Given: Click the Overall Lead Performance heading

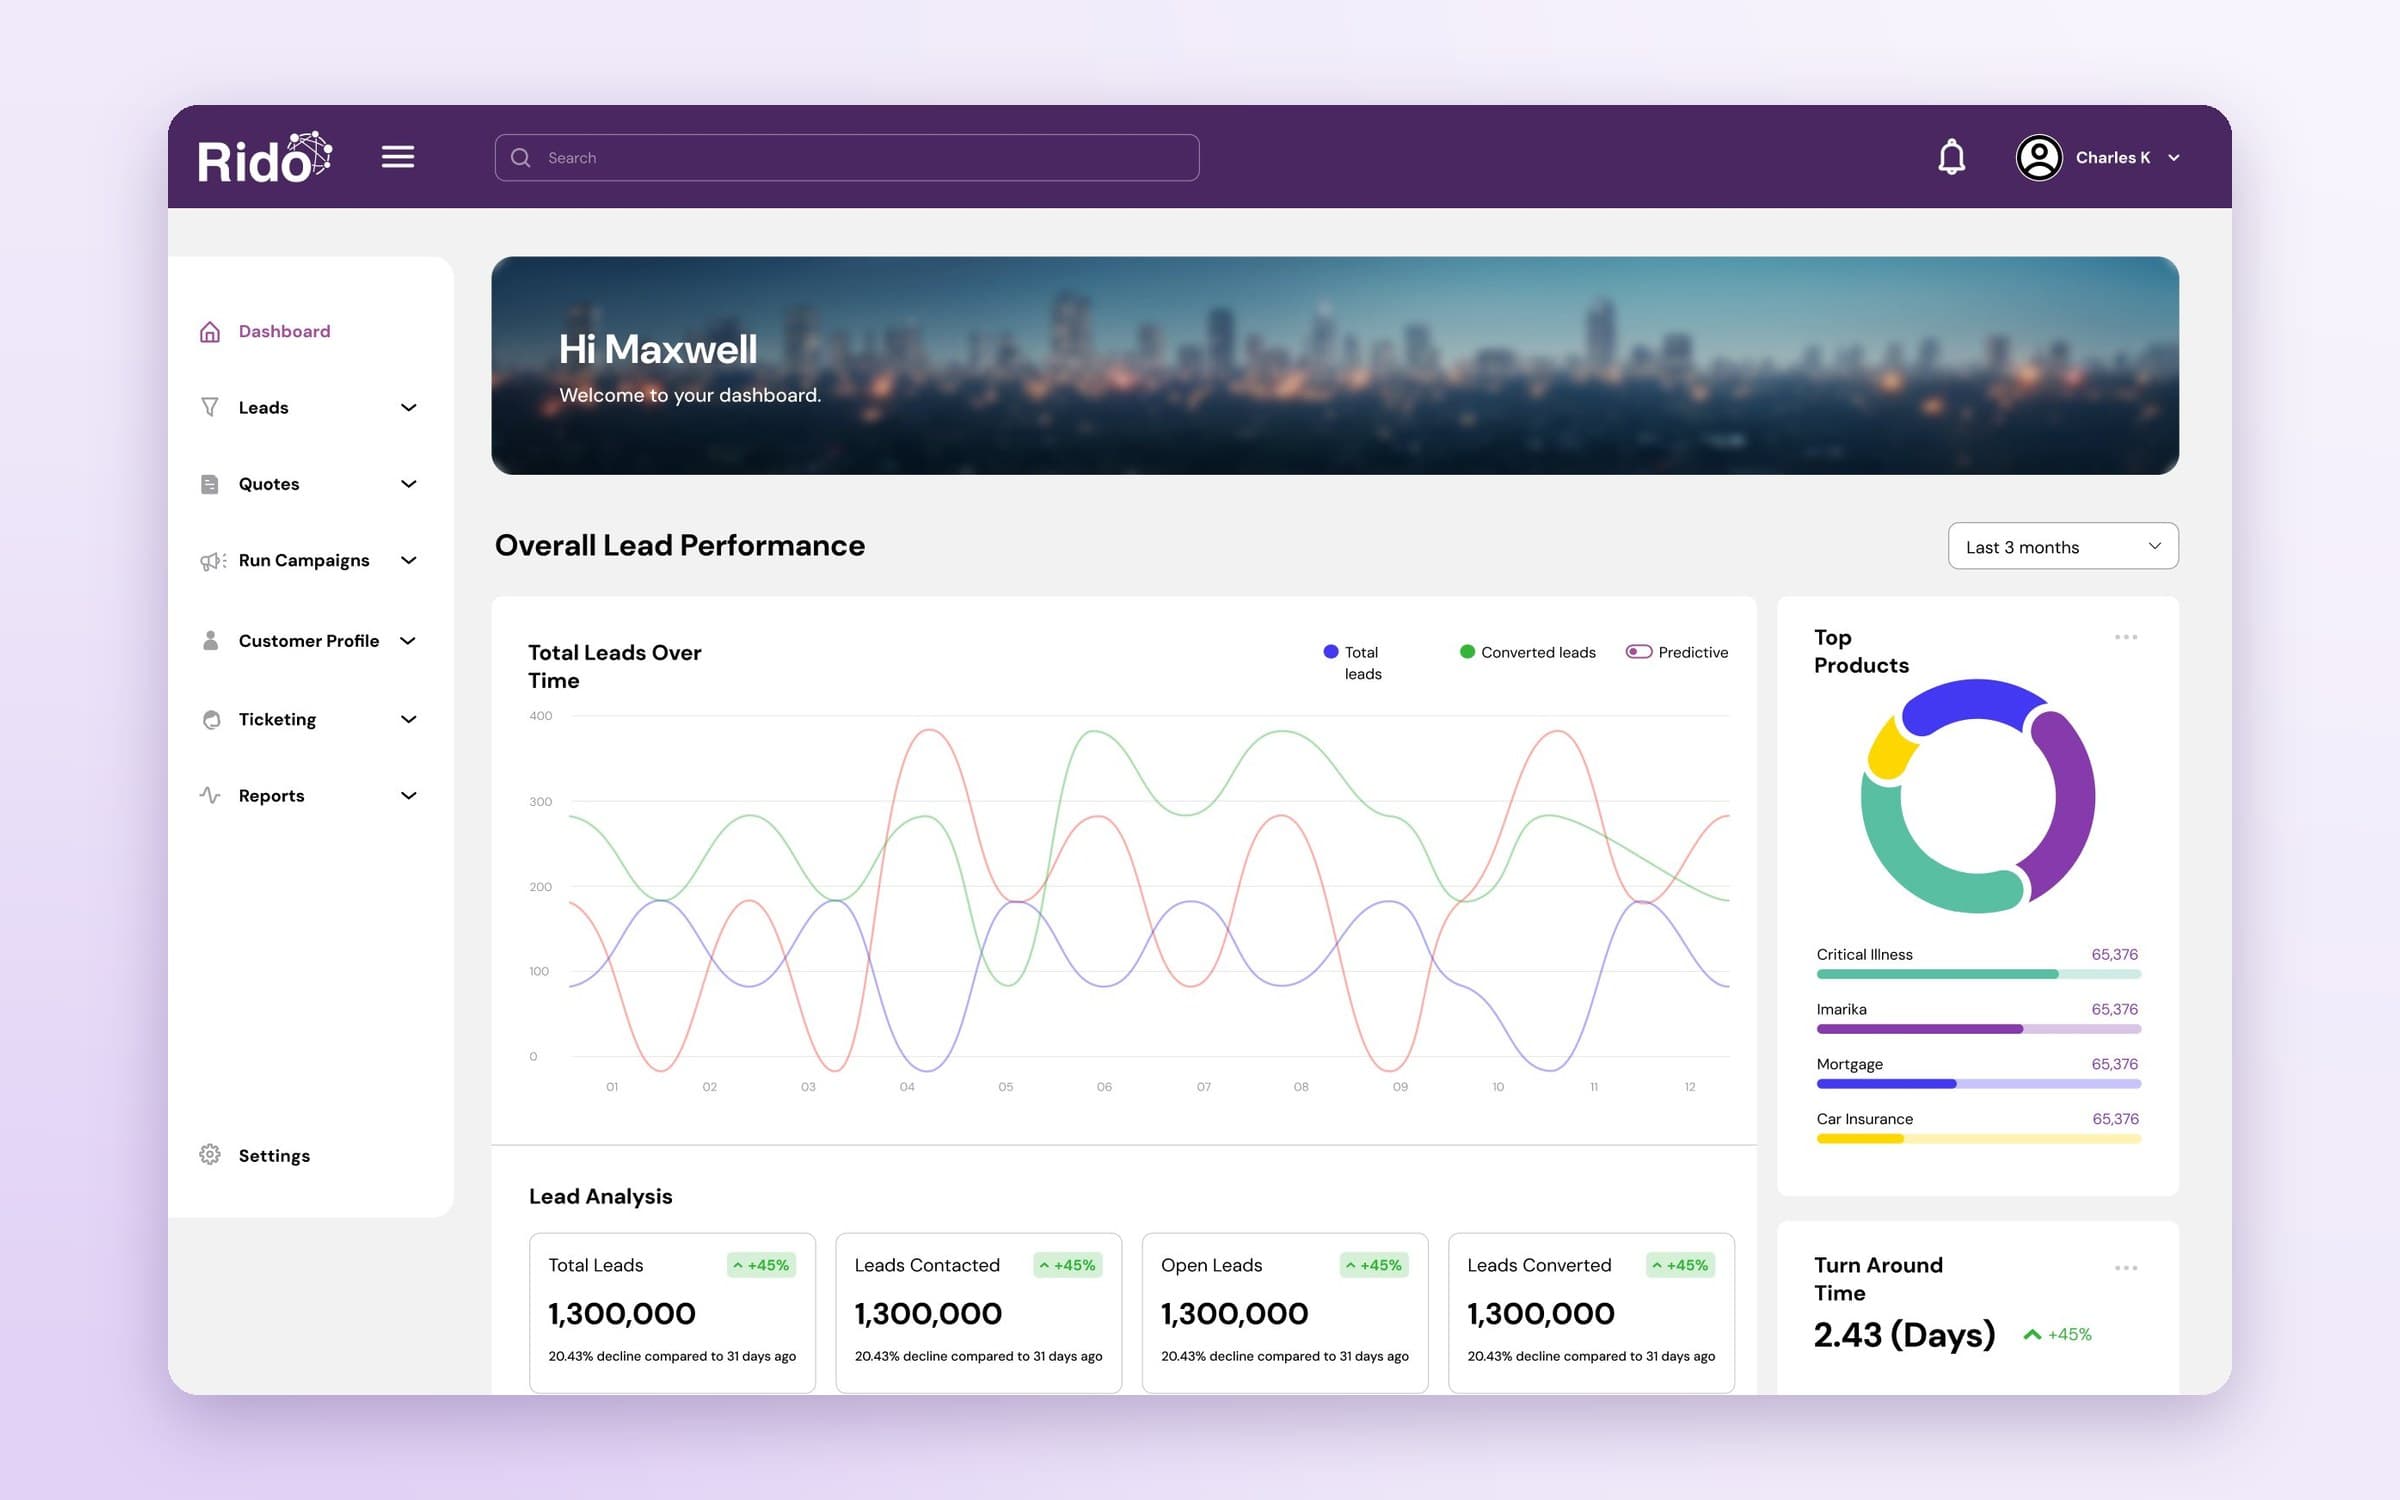Looking at the screenshot, I should [x=680, y=545].
